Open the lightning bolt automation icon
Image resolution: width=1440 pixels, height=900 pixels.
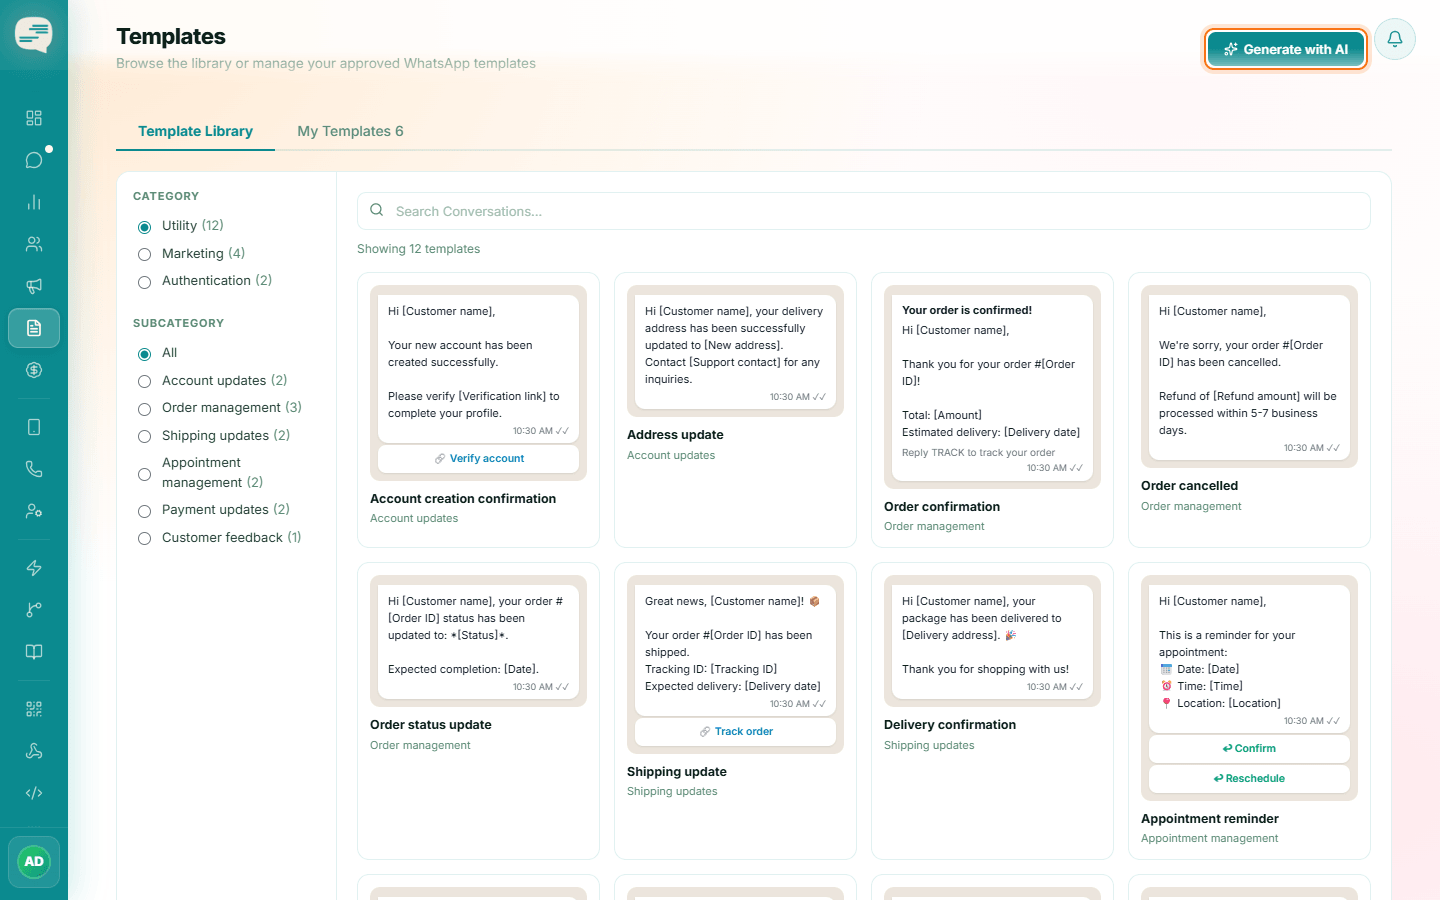tap(34, 568)
